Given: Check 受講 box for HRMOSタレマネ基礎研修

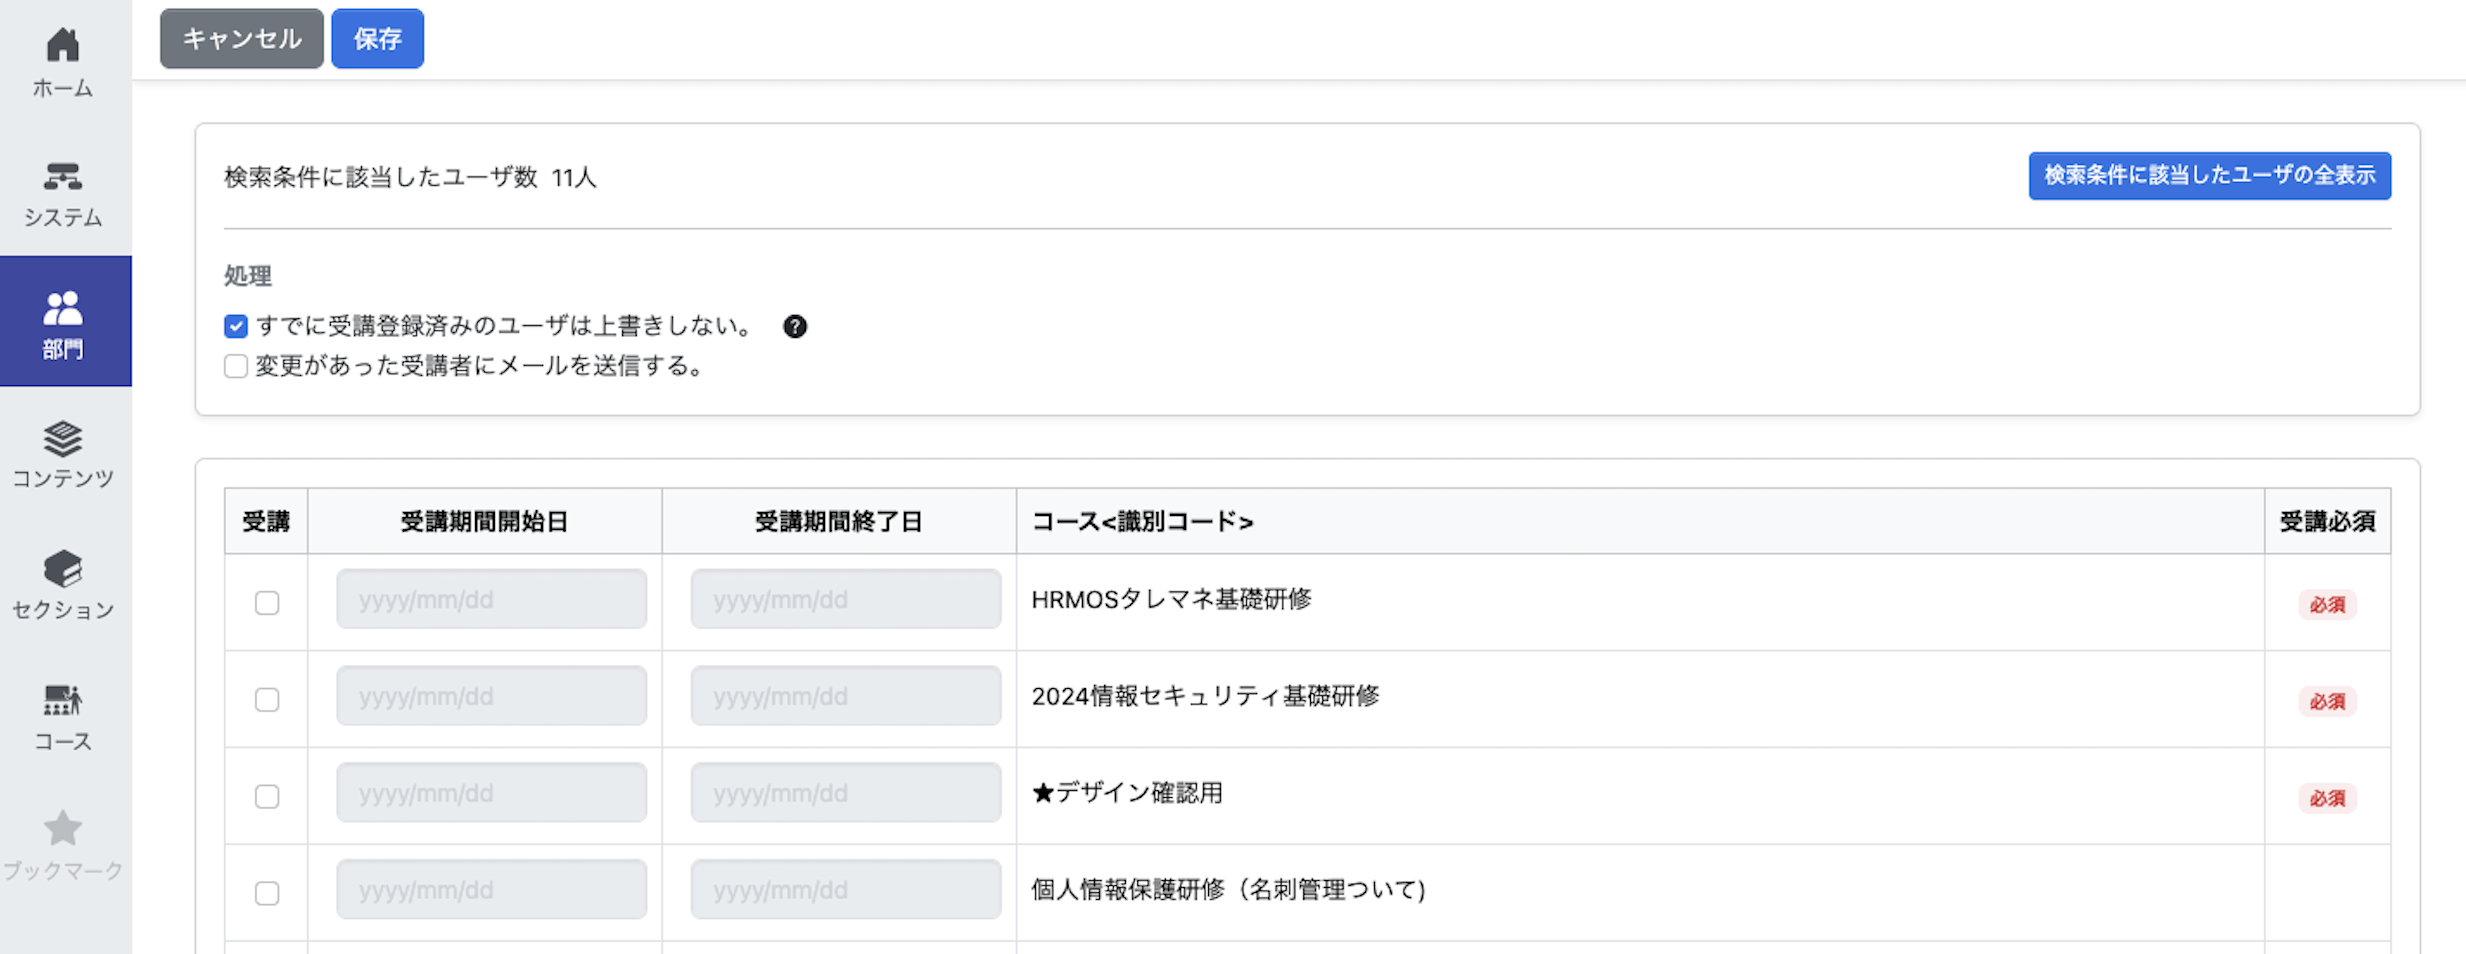Looking at the screenshot, I should (x=267, y=603).
